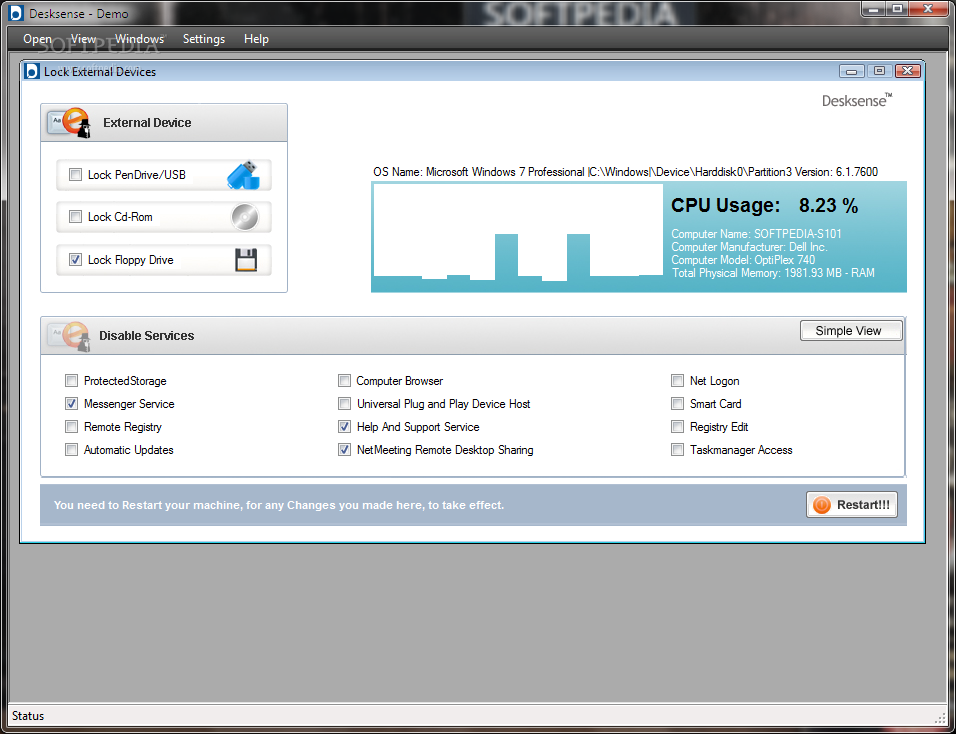Uncheck NetMeeting Remote Desktop Sharing

pyautogui.click(x=344, y=450)
